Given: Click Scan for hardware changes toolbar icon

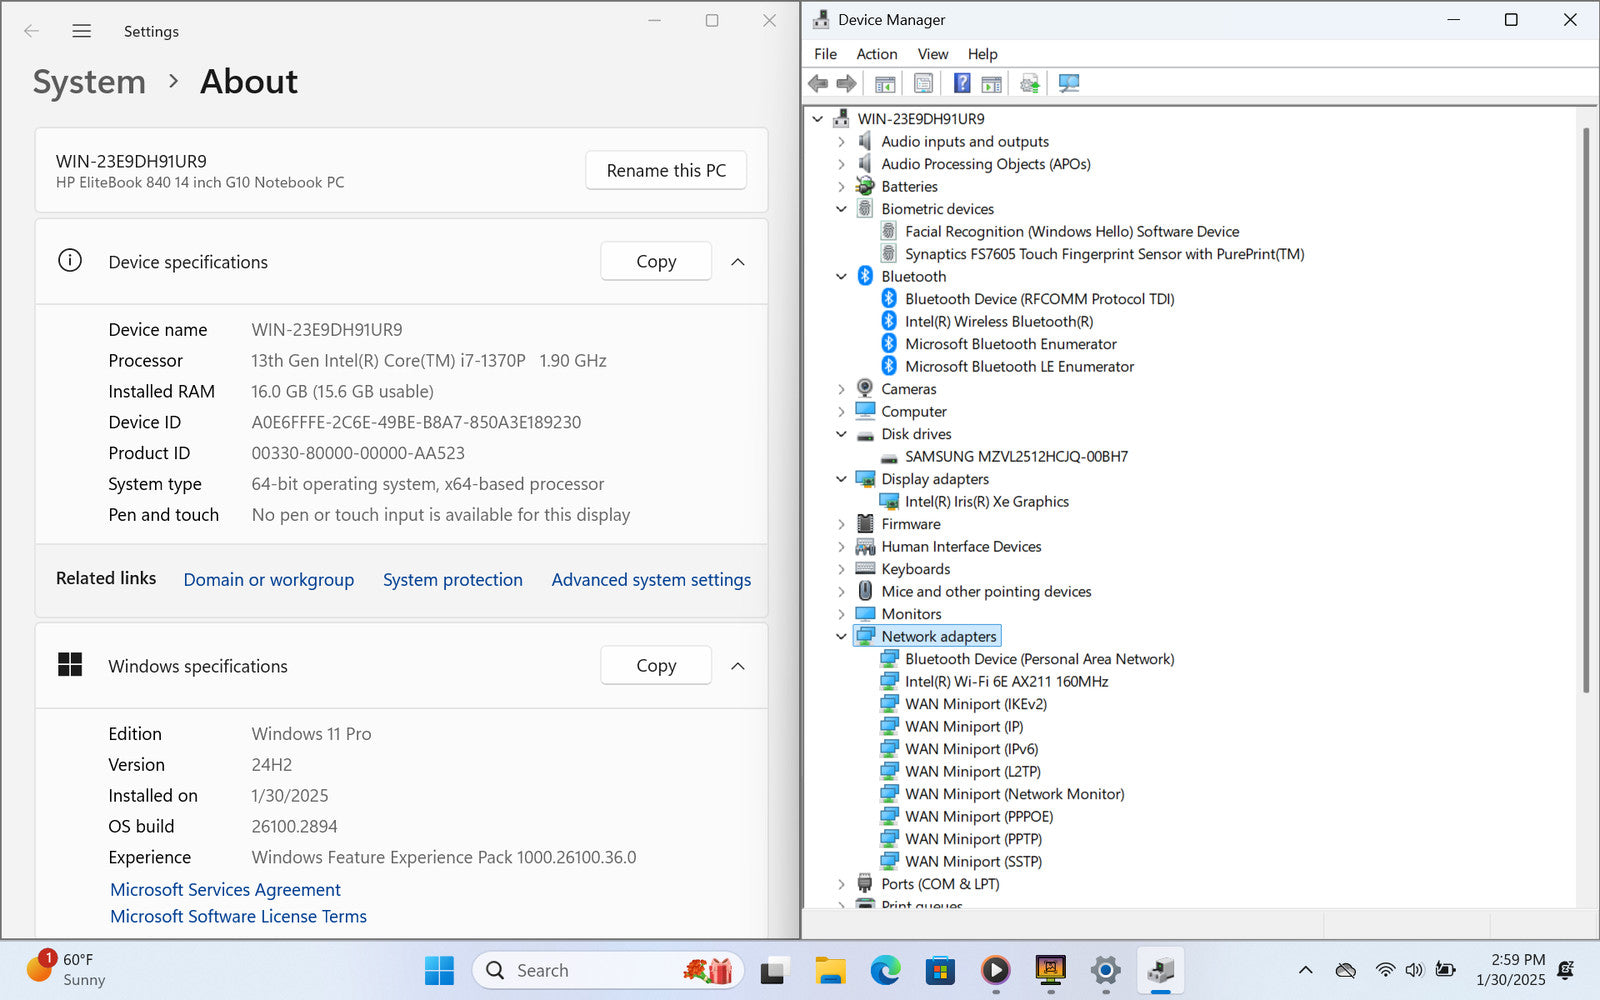Looking at the screenshot, I should 1069,84.
